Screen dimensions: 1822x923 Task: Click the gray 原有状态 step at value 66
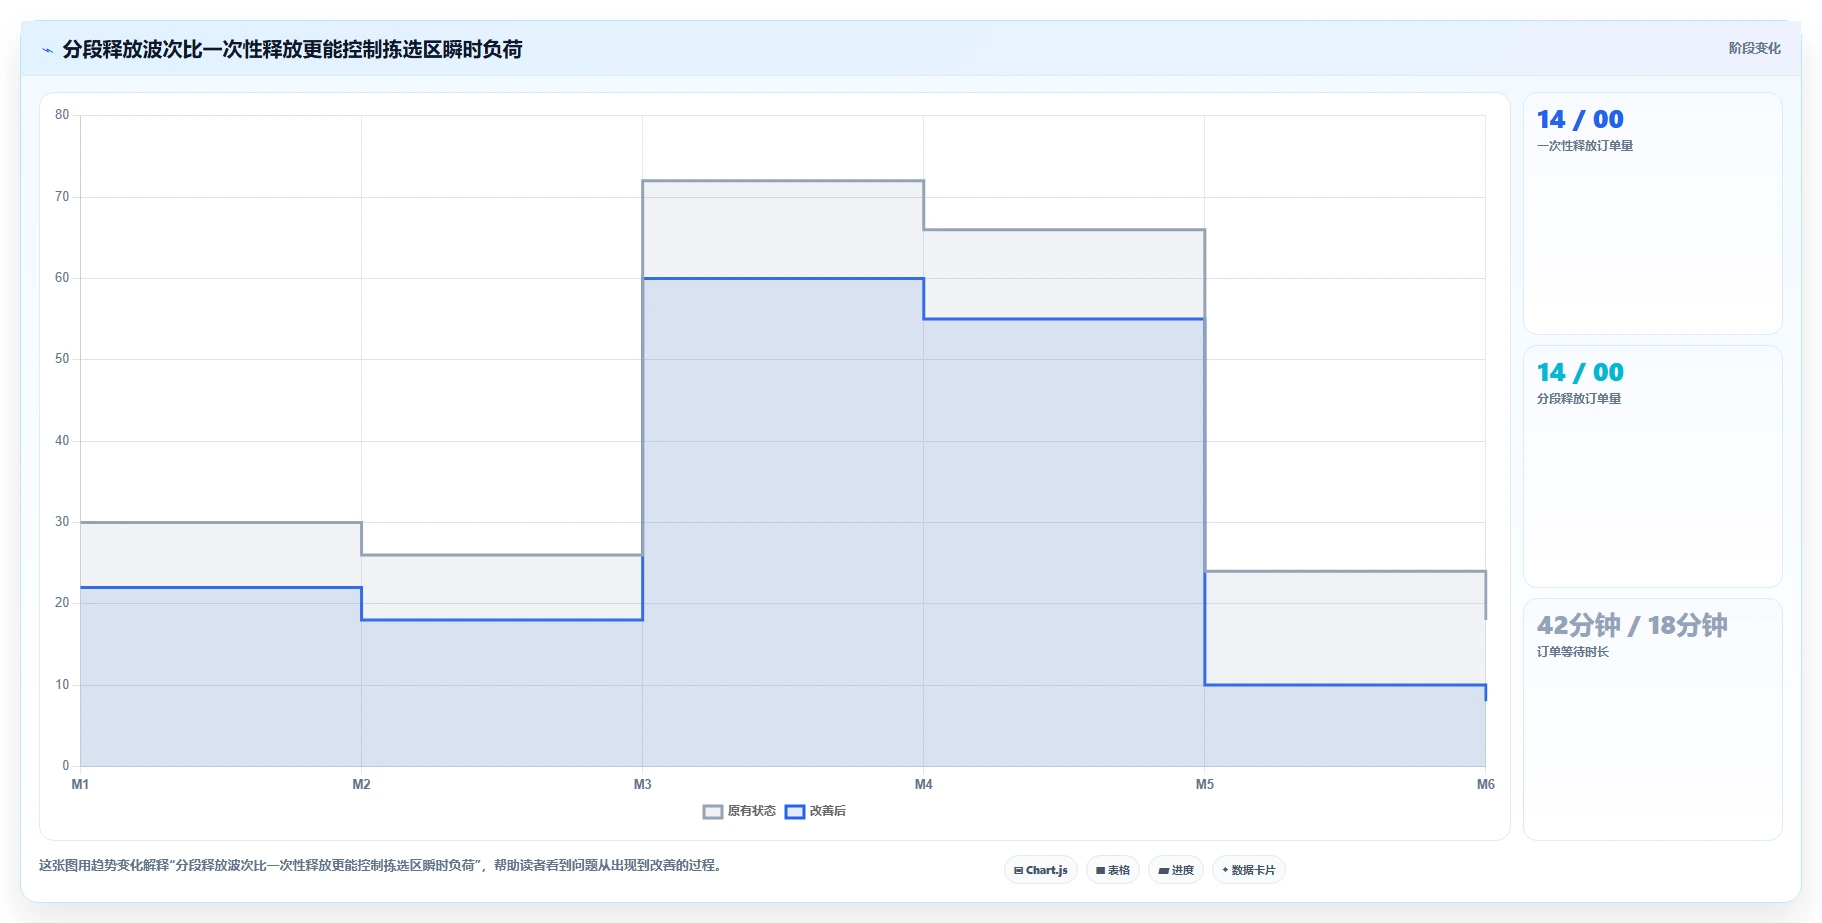tap(1064, 230)
